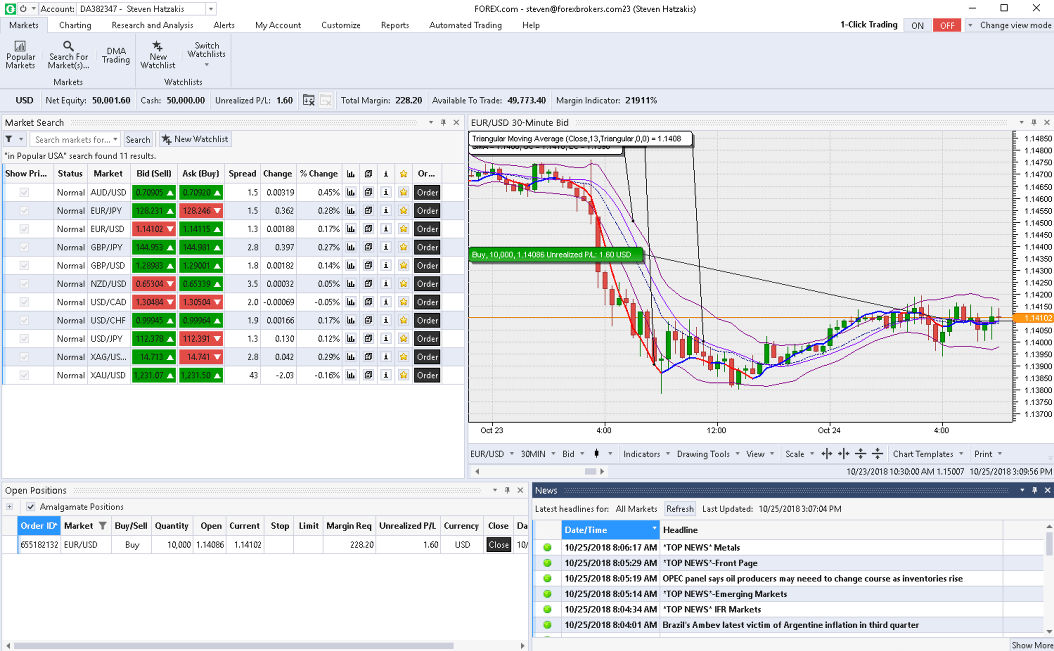Click New Watchlist button in Market Search
Viewport: 1054px width, 651px height.
point(195,139)
